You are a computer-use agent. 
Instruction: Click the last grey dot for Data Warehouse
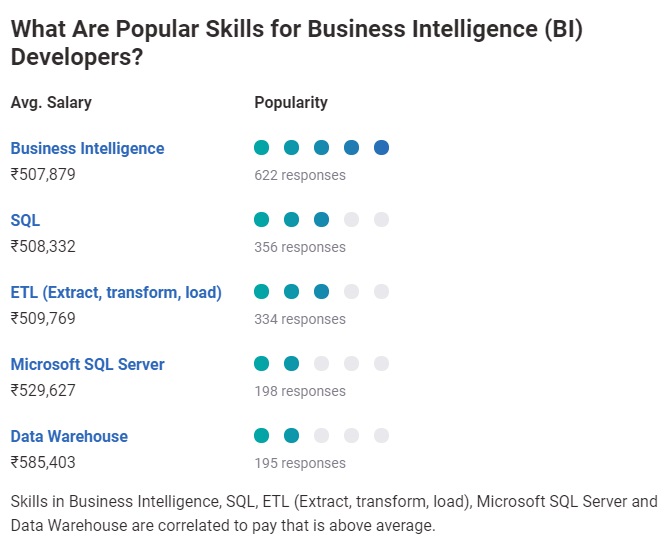(381, 436)
